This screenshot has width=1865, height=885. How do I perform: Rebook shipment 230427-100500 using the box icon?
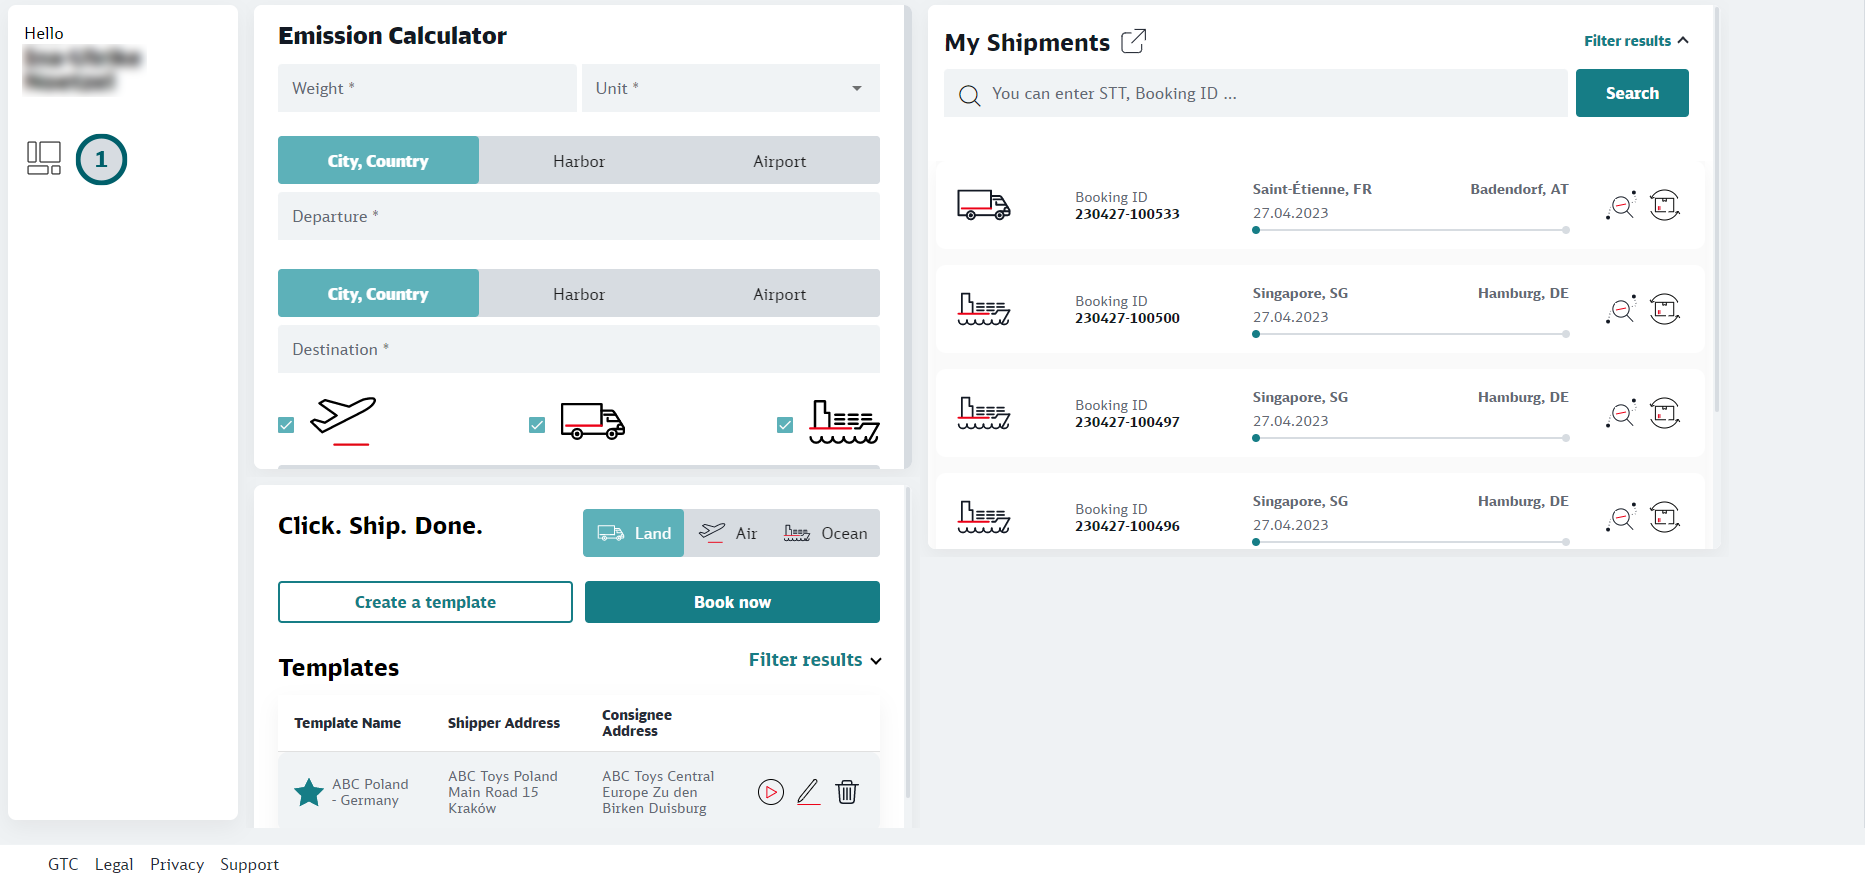pos(1664,309)
